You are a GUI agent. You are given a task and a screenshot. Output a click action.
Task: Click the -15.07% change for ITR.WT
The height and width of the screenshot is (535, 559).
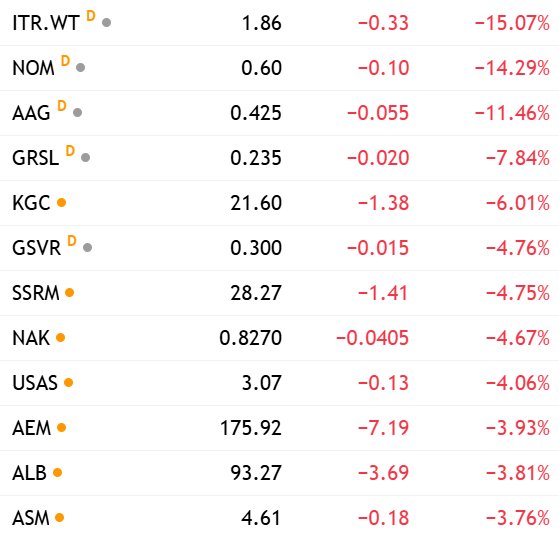512,23
